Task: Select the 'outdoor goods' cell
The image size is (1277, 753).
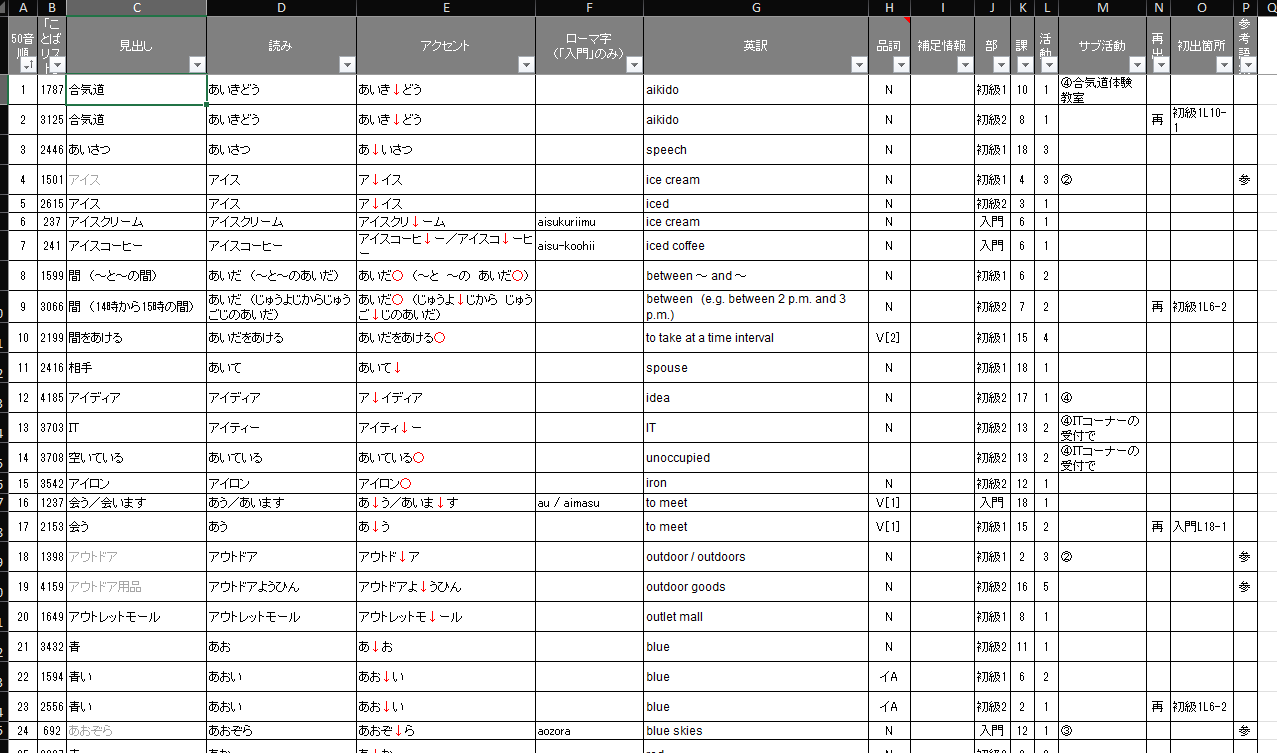Action: point(756,587)
